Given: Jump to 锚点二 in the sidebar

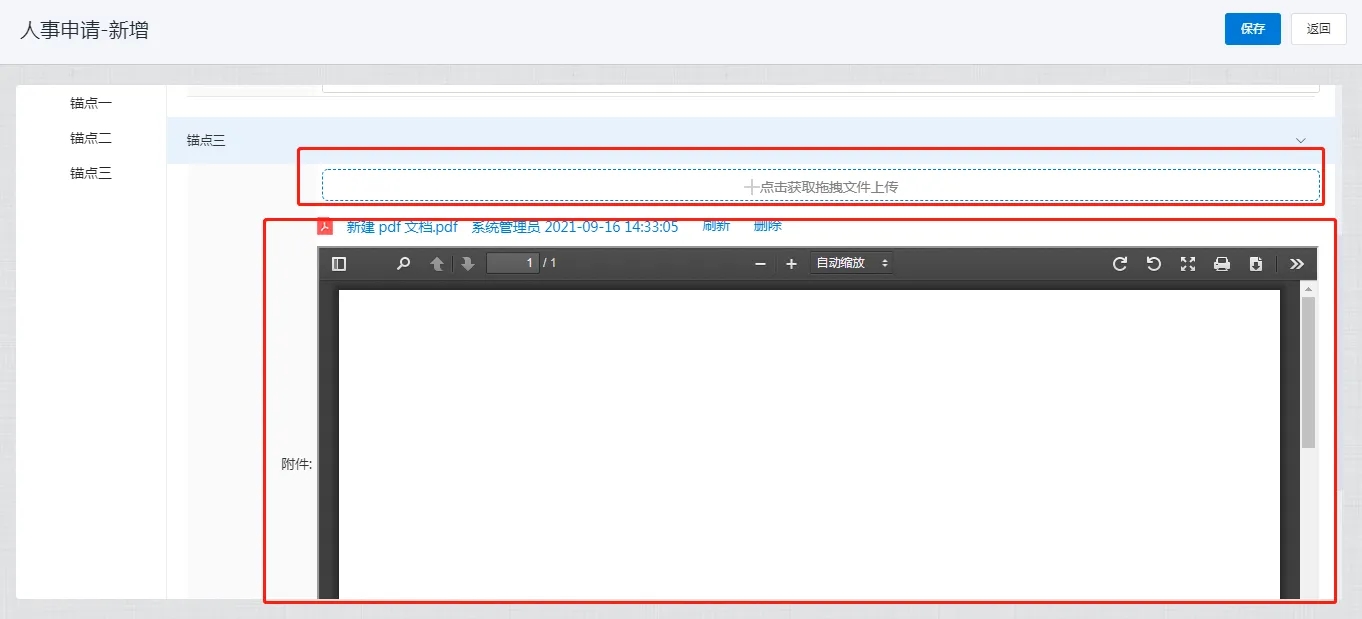Looking at the screenshot, I should pyautogui.click(x=91, y=138).
